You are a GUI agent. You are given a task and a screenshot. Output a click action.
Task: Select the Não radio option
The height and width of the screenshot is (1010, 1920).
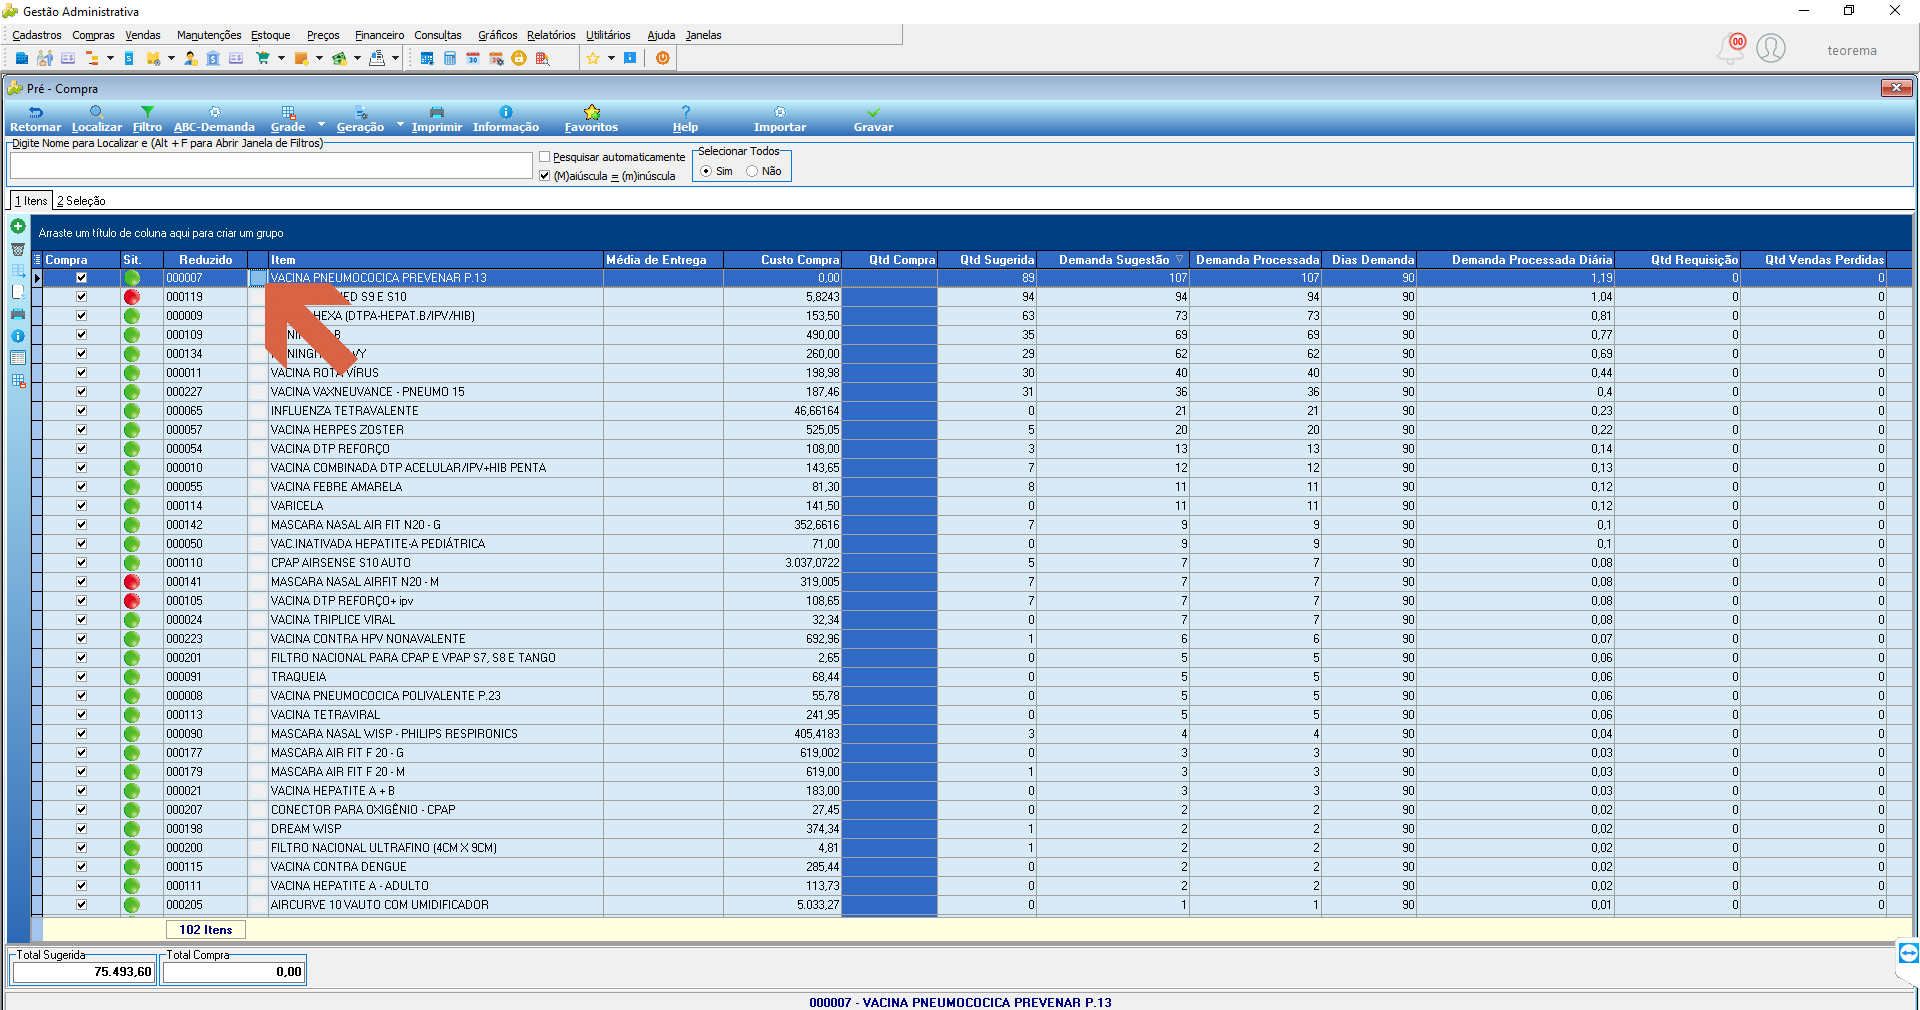[752, 172]
